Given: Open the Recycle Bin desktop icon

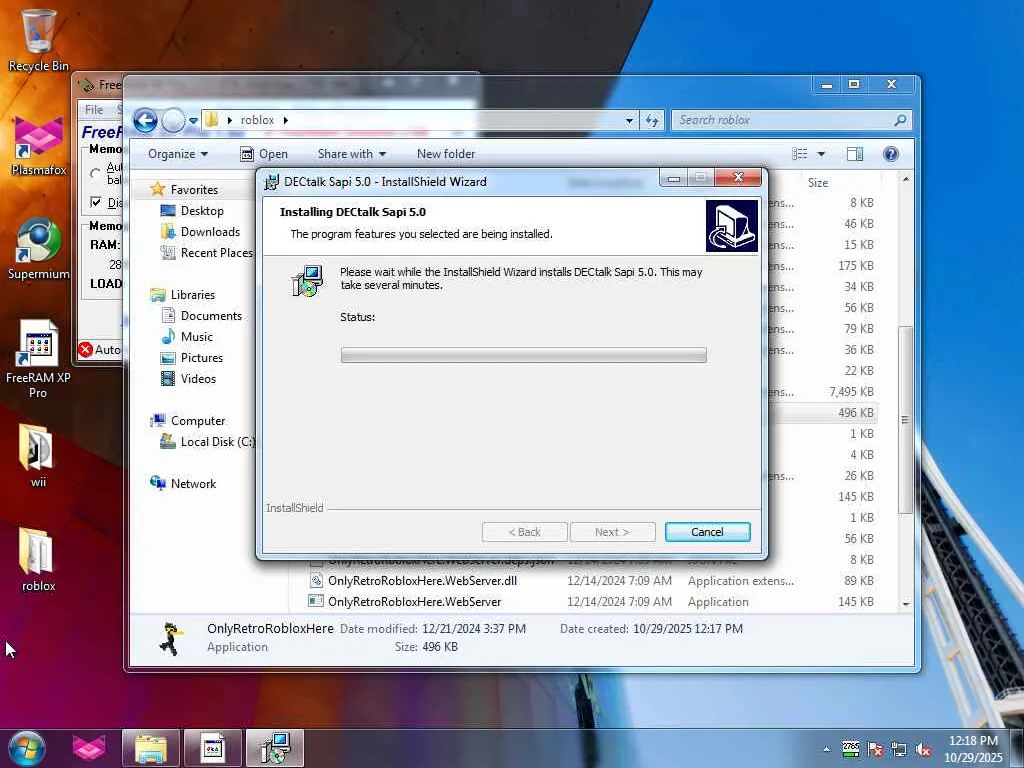Looking at the screenshot, I should pyautogui.click(x=38, y=39).
